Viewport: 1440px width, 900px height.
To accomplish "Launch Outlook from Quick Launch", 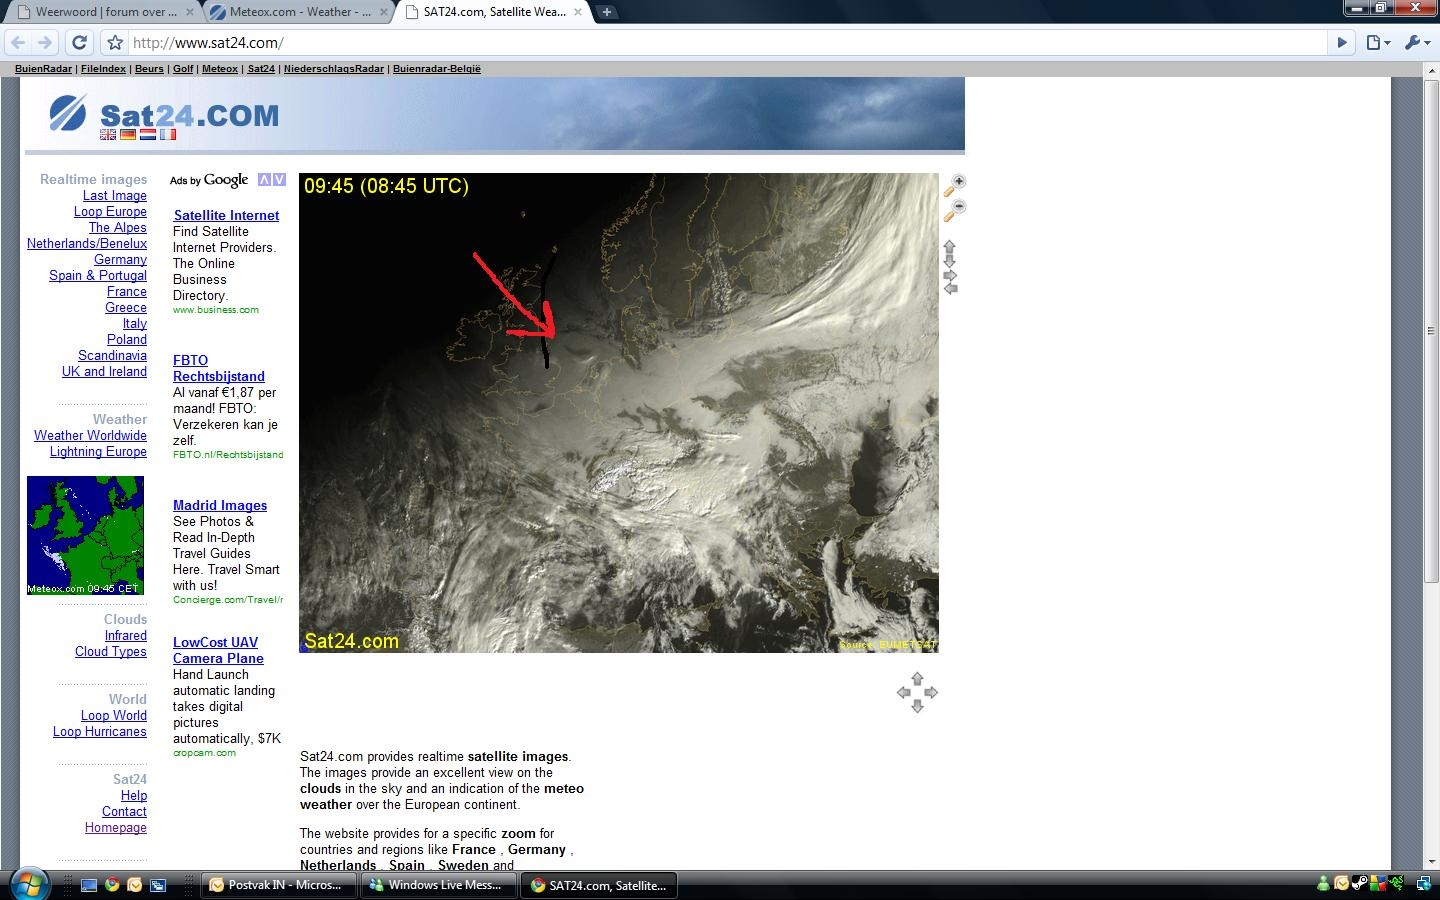I will (x=135, y=885).
